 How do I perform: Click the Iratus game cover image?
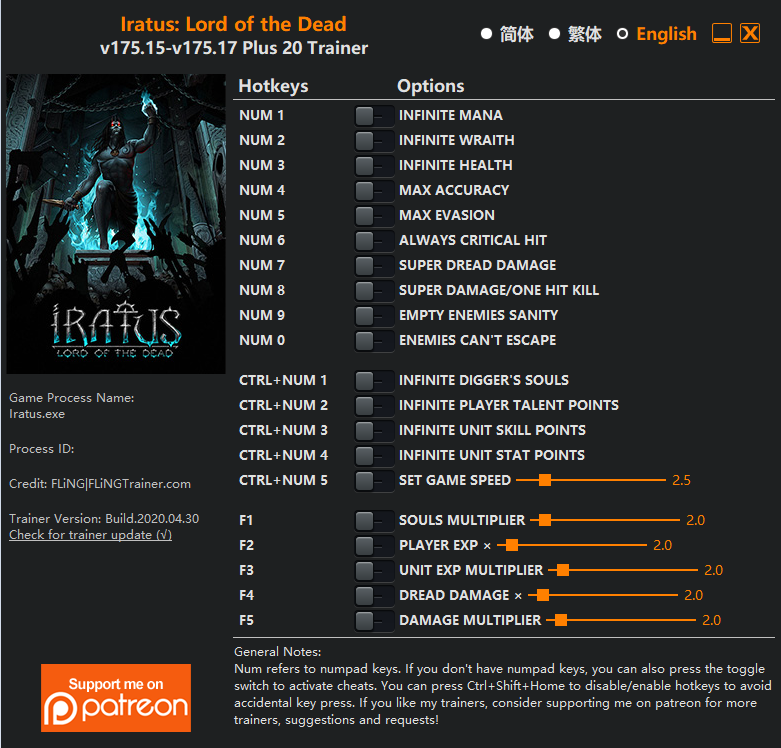(116, 224)
